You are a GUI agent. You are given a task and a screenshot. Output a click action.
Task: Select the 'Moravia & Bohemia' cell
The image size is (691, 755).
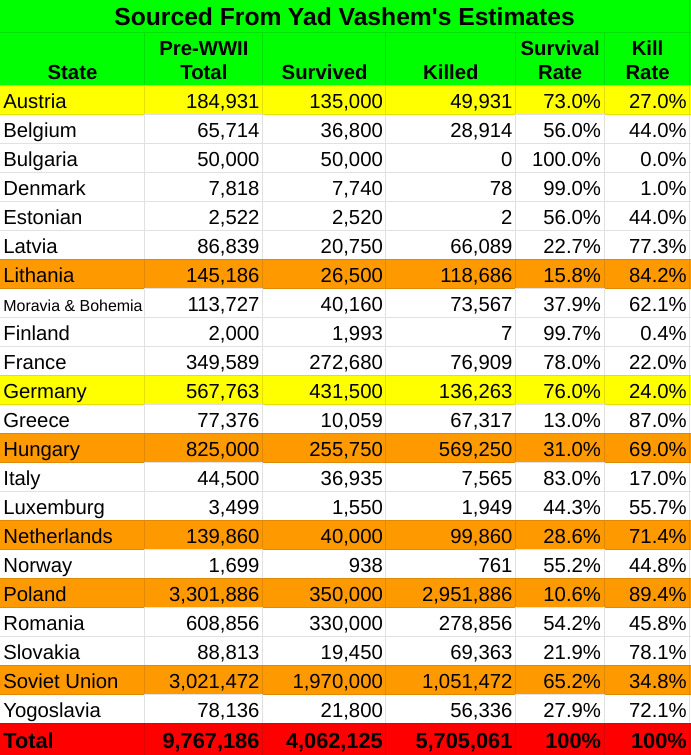[x=72, y=305]
